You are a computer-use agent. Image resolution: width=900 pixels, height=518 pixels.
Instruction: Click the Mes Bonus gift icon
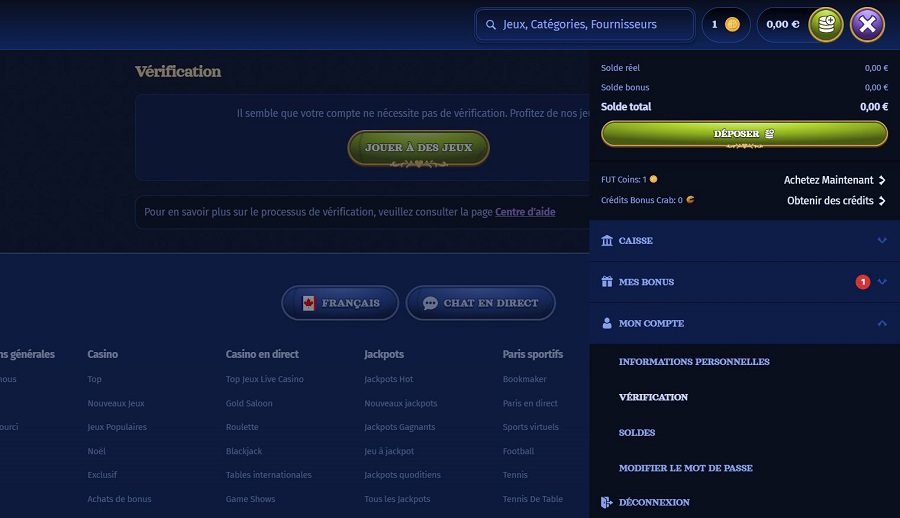tap(607, 282)
